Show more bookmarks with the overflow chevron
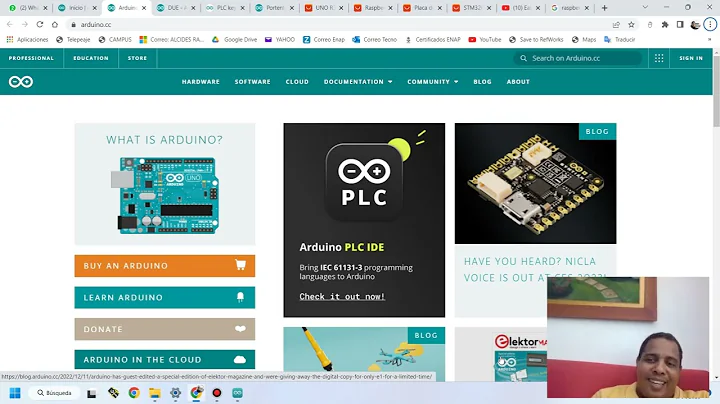720x404 pixels. [709, 39]
